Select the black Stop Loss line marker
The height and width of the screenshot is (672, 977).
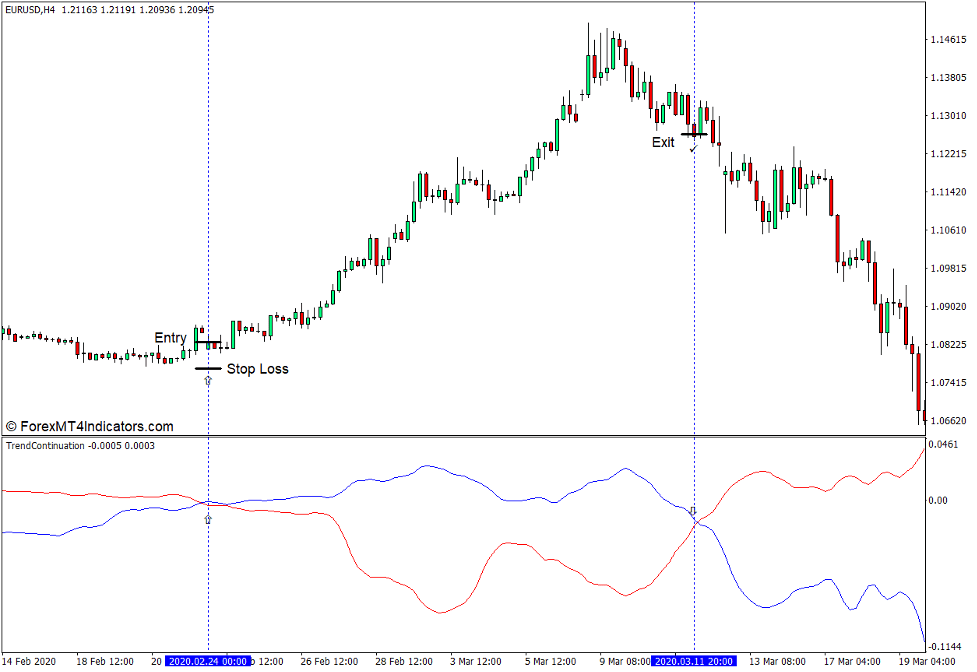pos(208,369)
